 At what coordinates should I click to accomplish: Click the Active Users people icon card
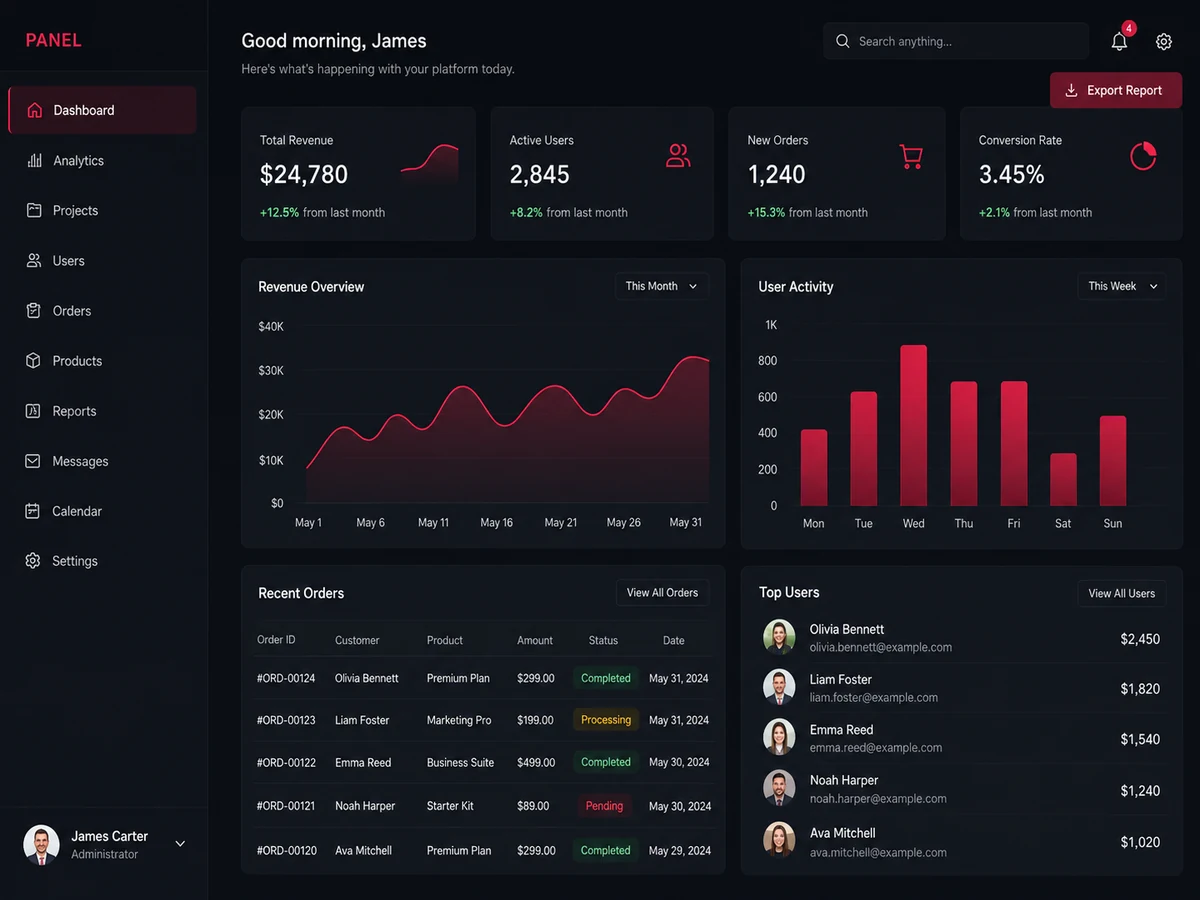(678, 155)
